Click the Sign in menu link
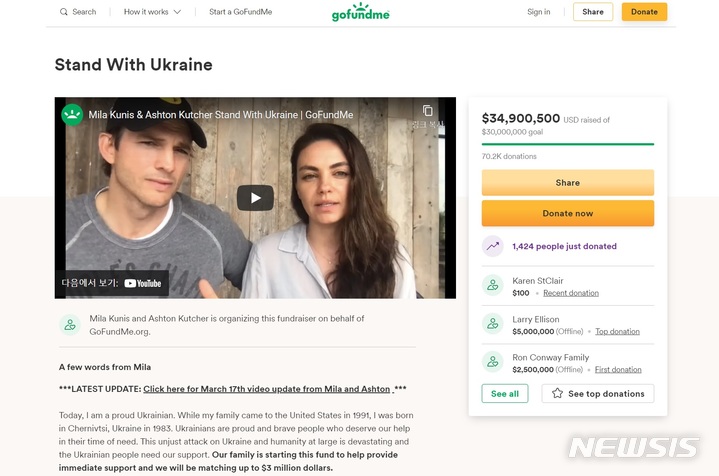This screenshot has height=476, width=719. pyautogui.click(x=538, y=12)
